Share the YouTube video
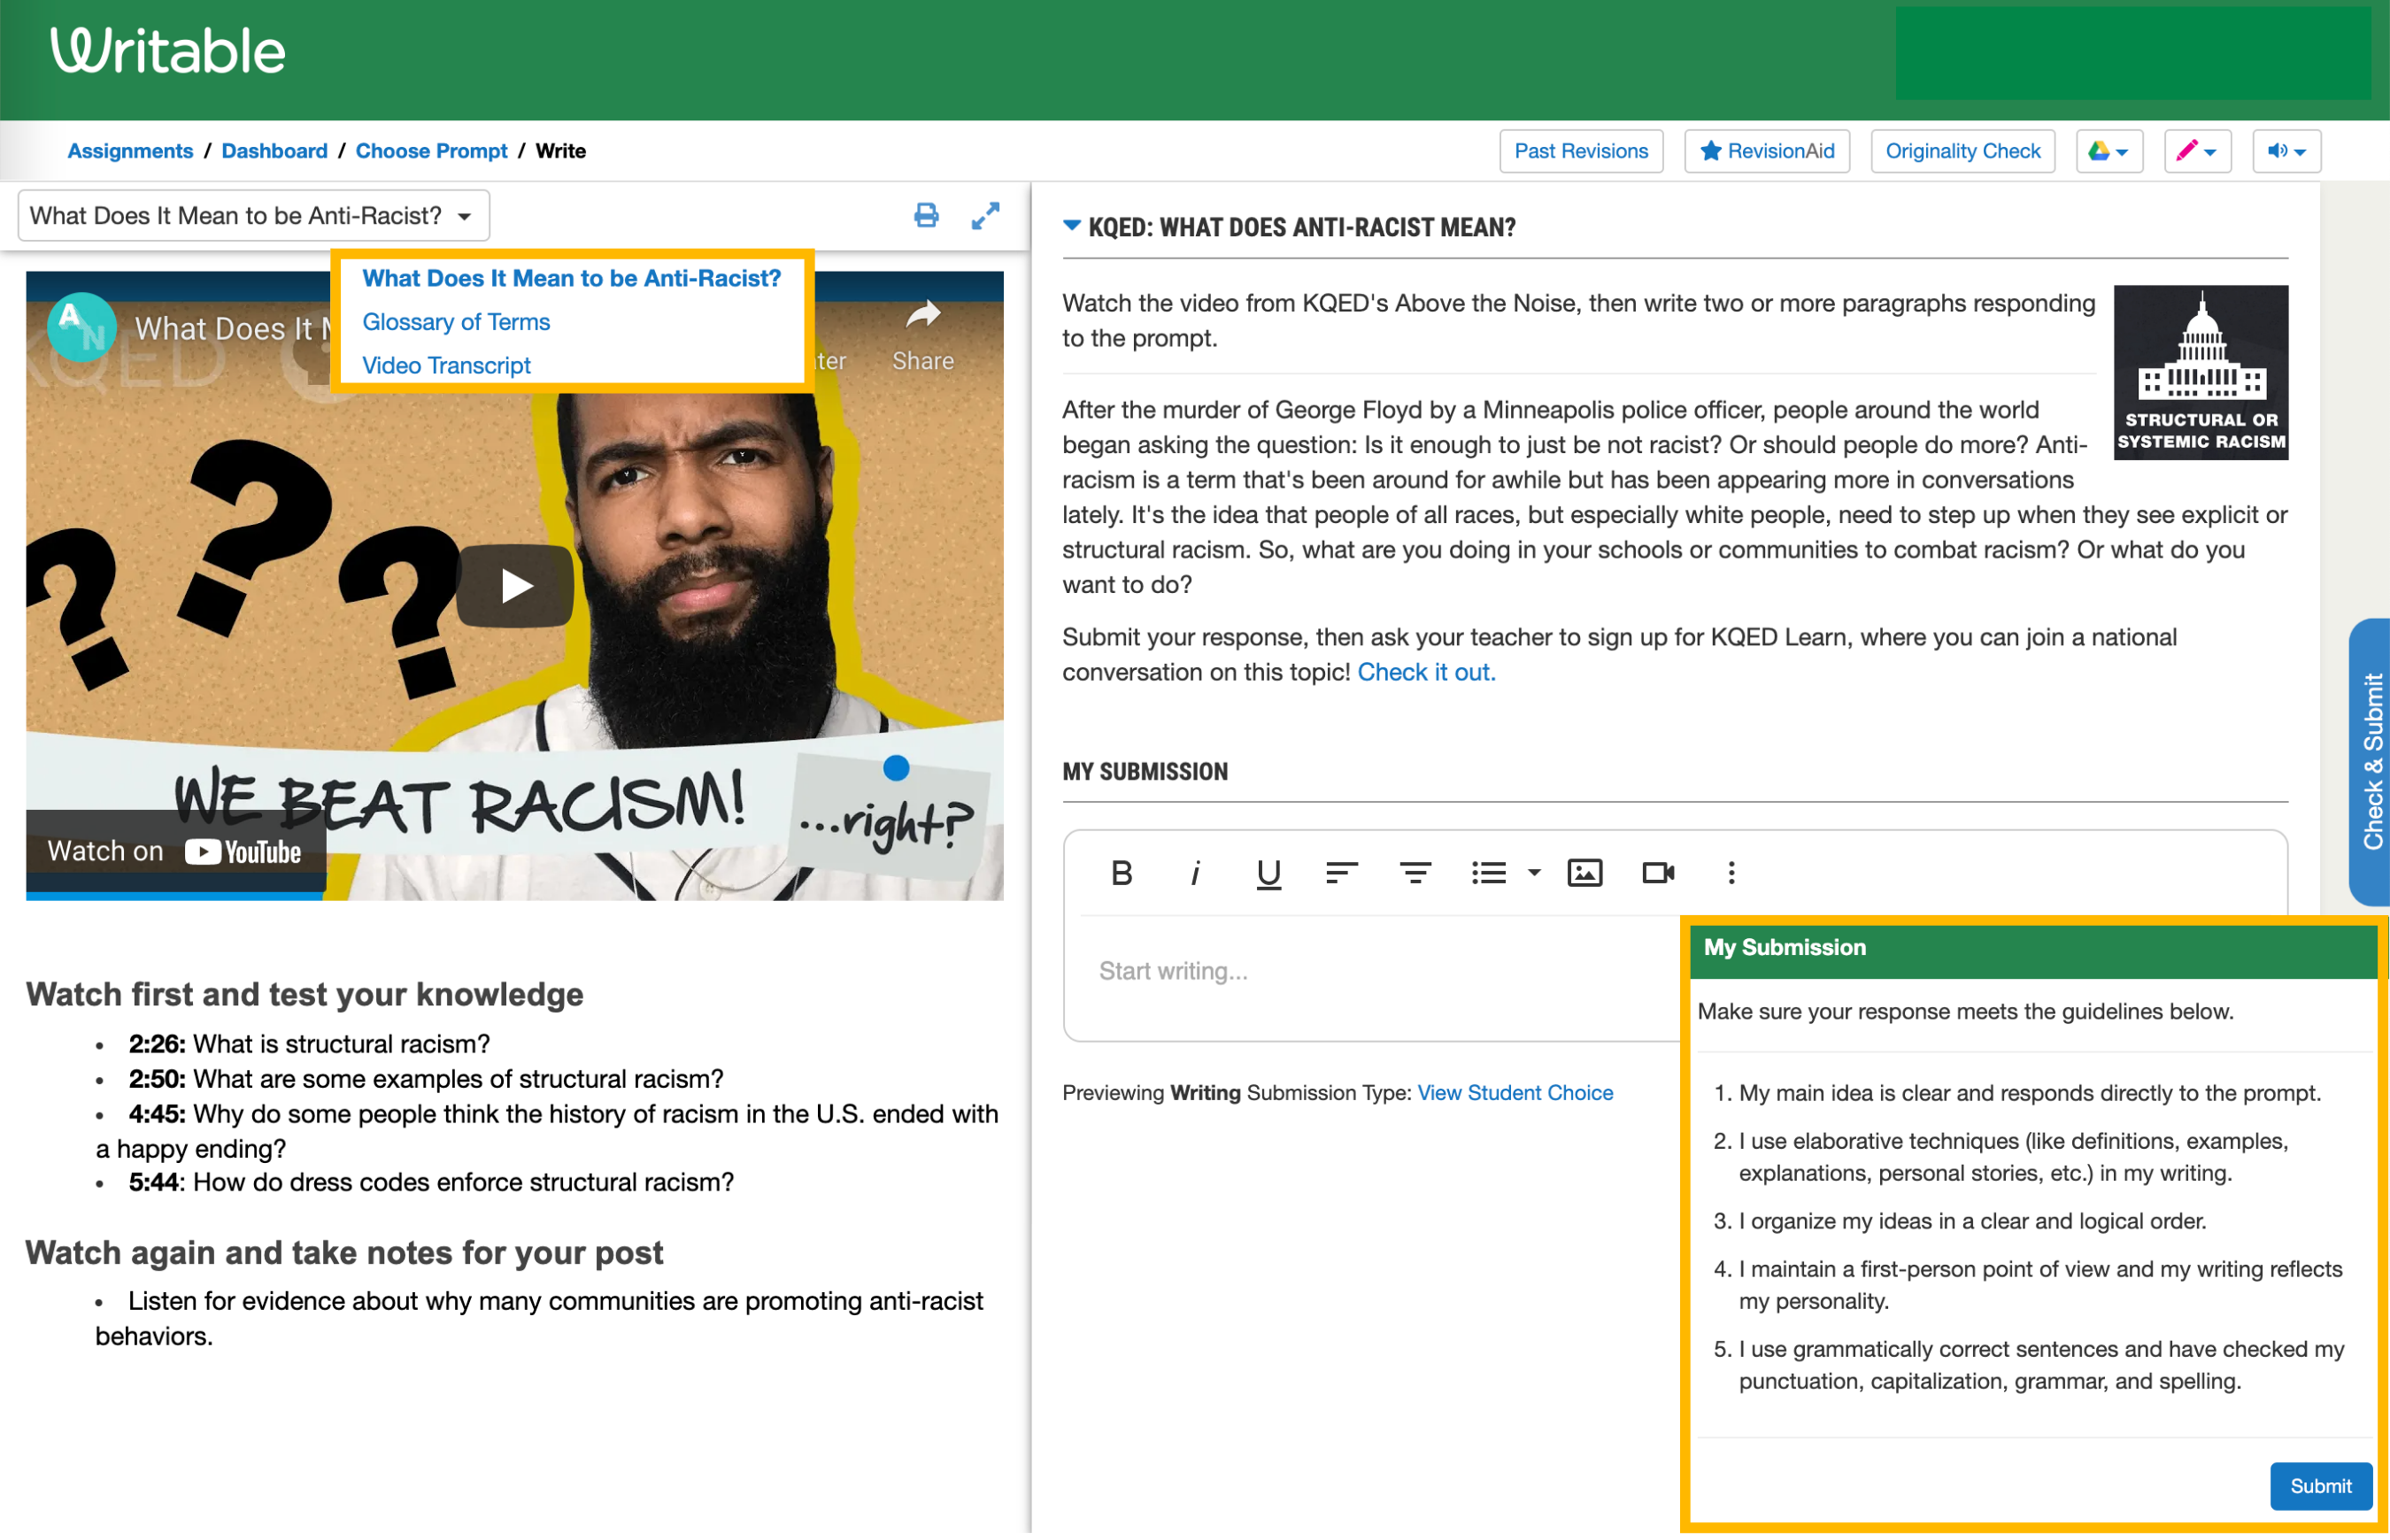 click(x=922, y=337)
